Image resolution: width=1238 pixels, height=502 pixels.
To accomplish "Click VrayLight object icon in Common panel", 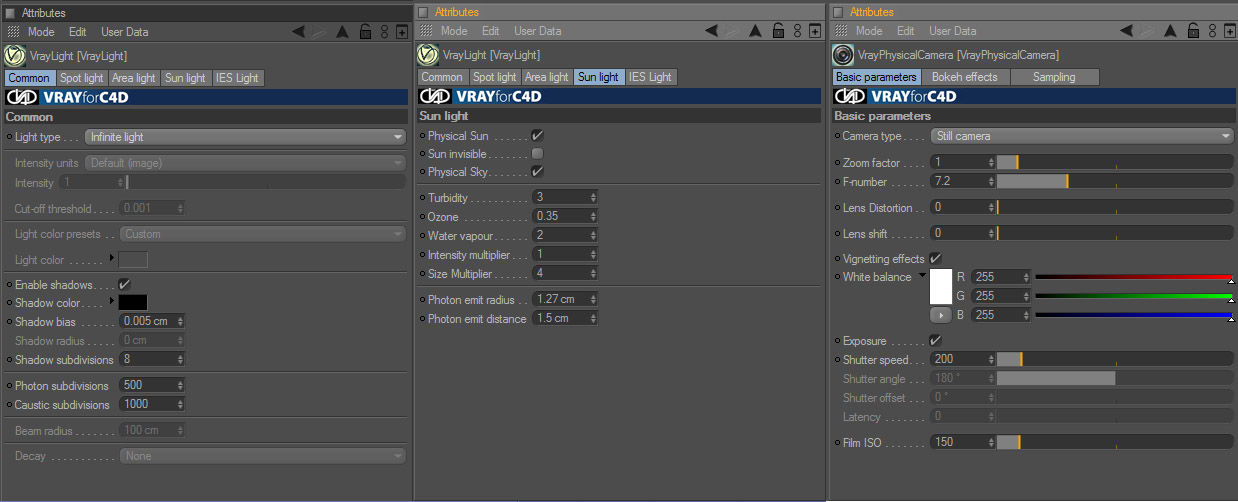I will click(15, 56).
